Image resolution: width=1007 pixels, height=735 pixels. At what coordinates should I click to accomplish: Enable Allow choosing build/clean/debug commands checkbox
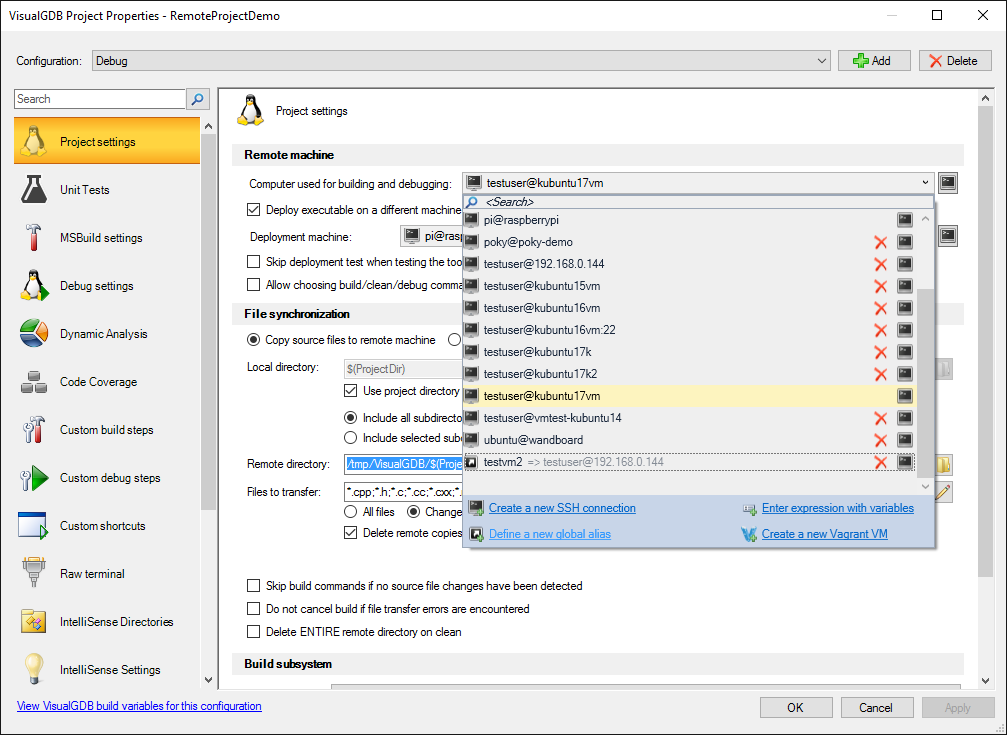click(254, 285)
